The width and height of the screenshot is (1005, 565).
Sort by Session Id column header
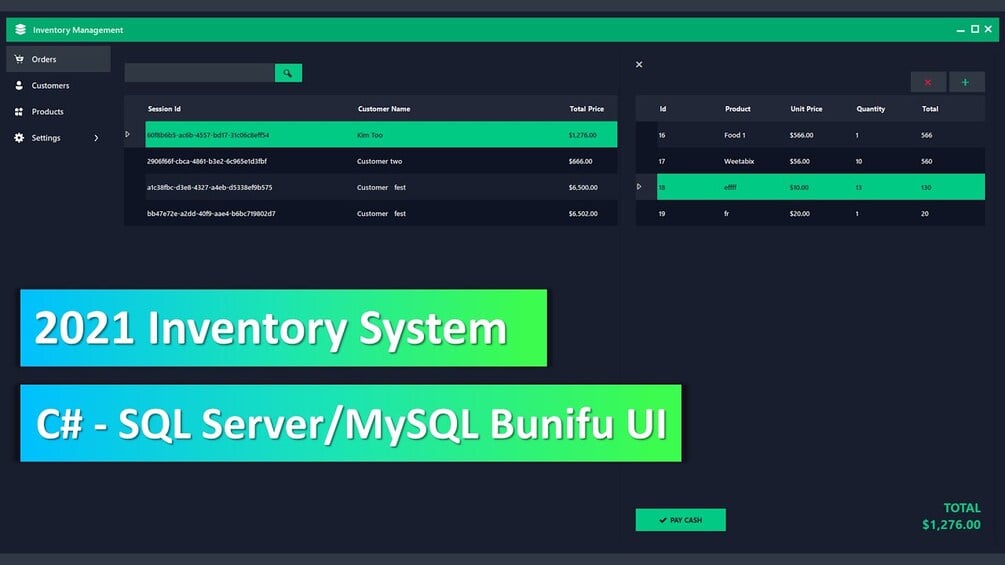click(164, 109)
